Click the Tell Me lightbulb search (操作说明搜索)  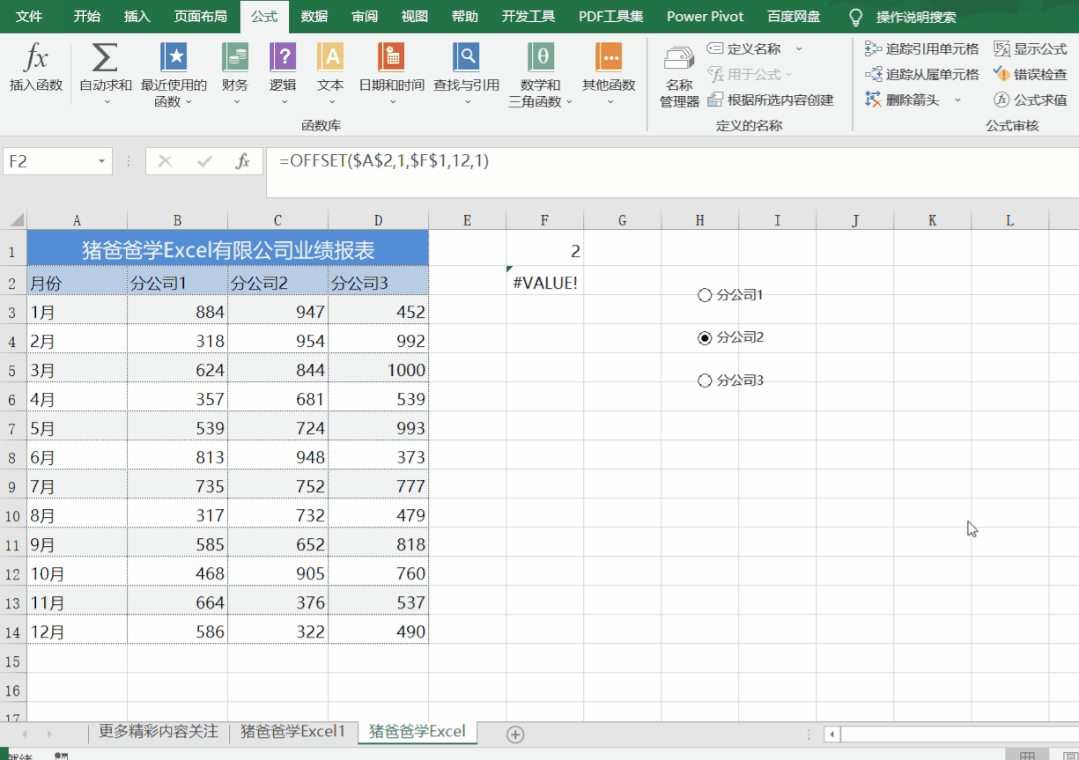(x=903, y=17)
